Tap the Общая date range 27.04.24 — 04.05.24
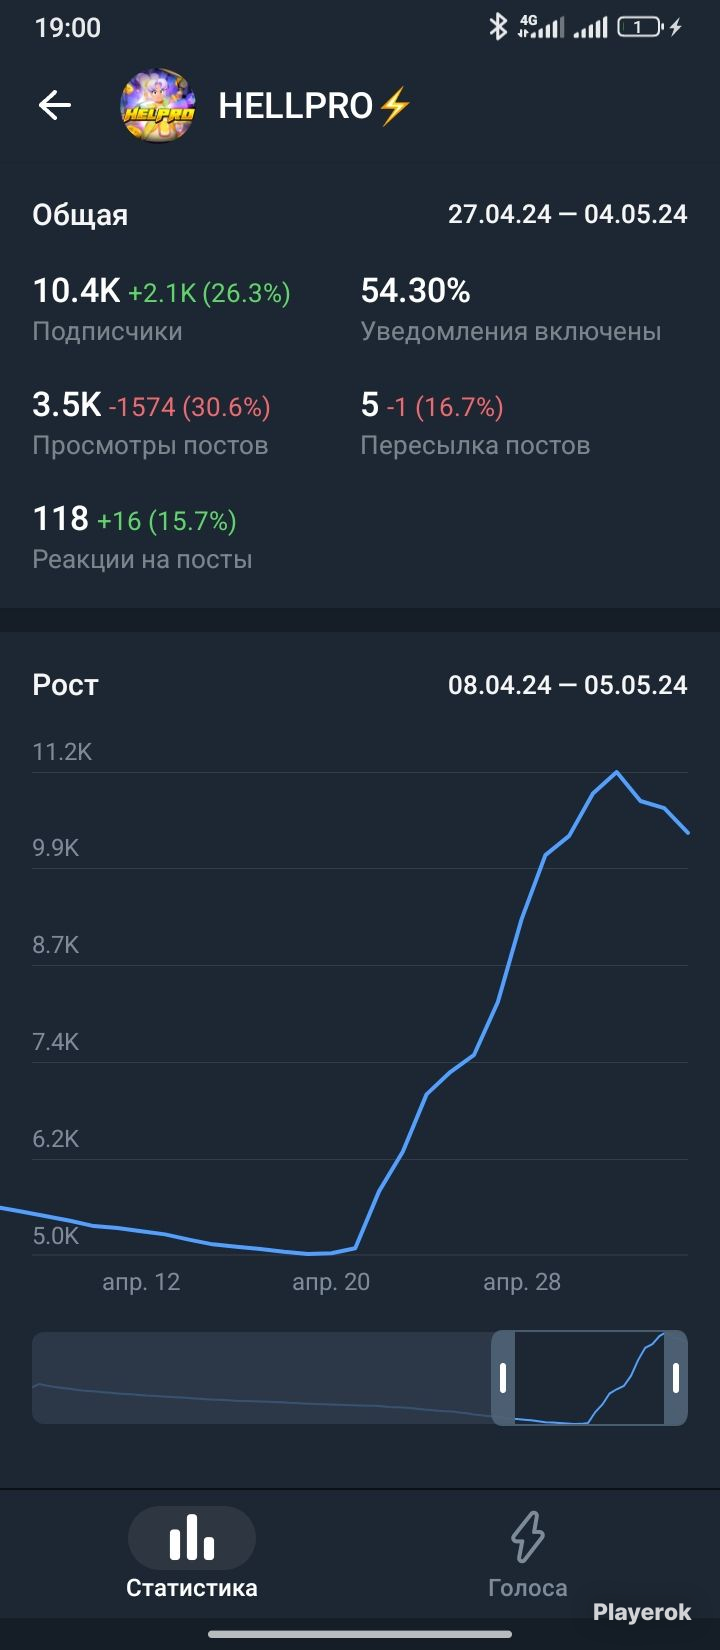 tap(568, 214)
